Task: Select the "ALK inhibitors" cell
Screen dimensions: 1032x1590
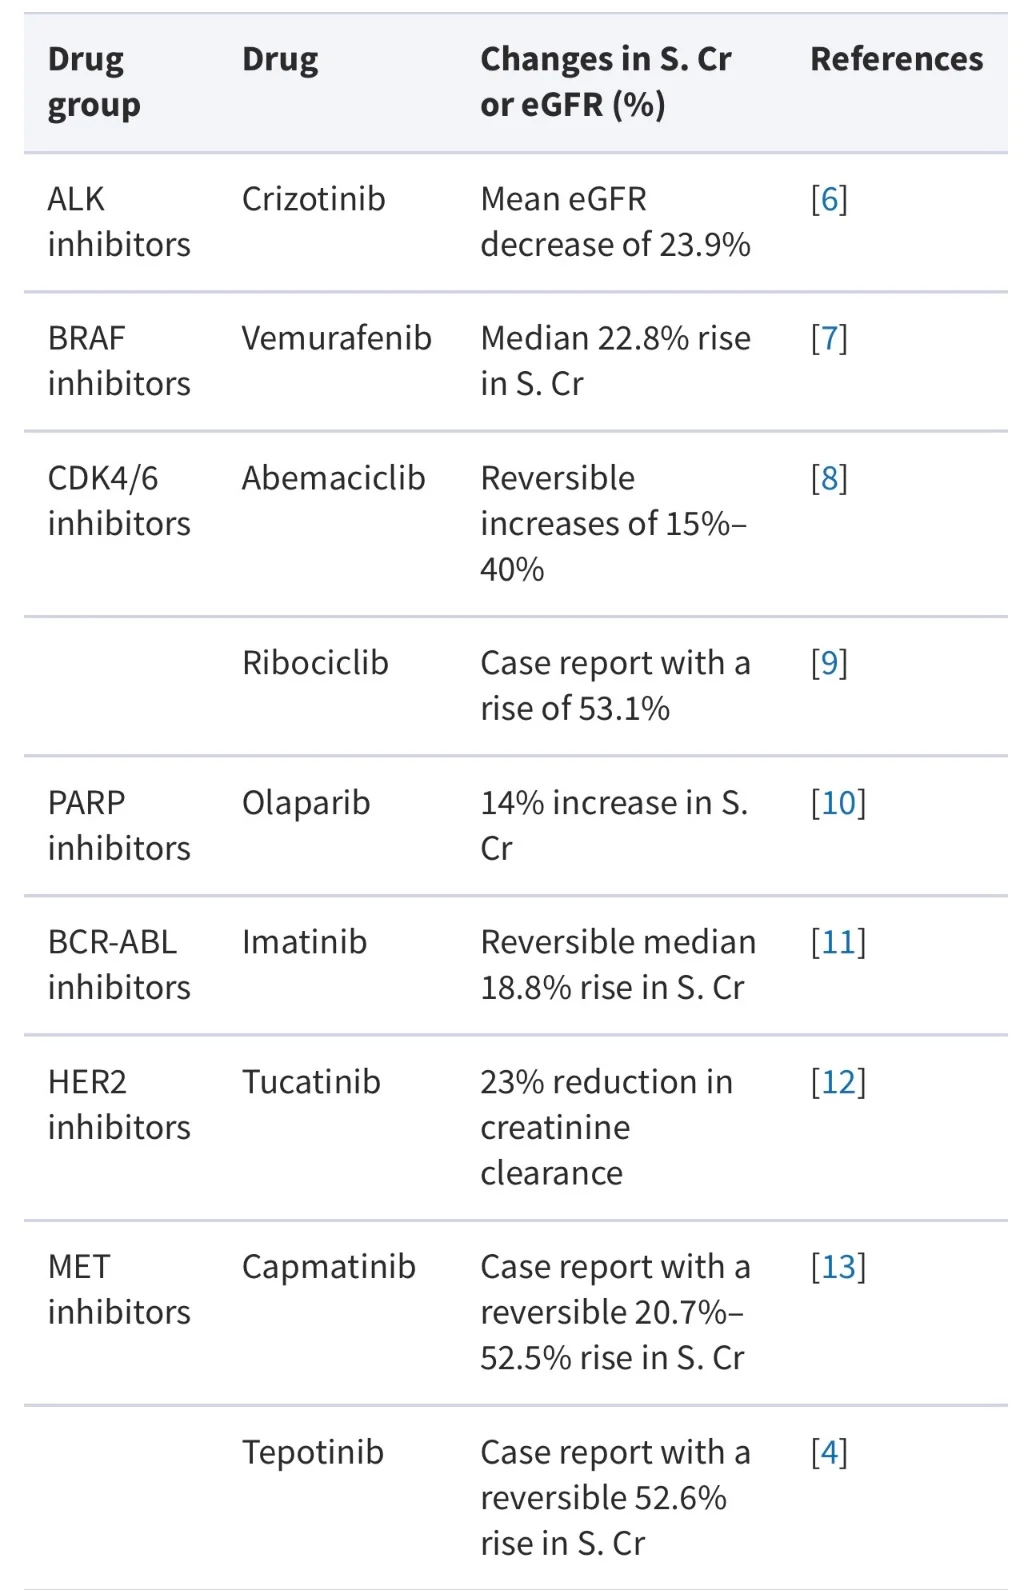Action: click(118, 222)
